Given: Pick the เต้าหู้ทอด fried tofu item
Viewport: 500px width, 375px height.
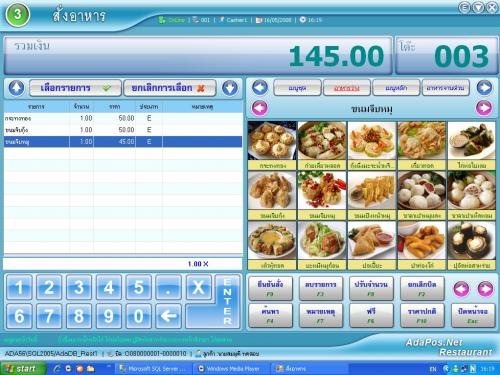Looking at the screenshot, I should tap(272, 245).
